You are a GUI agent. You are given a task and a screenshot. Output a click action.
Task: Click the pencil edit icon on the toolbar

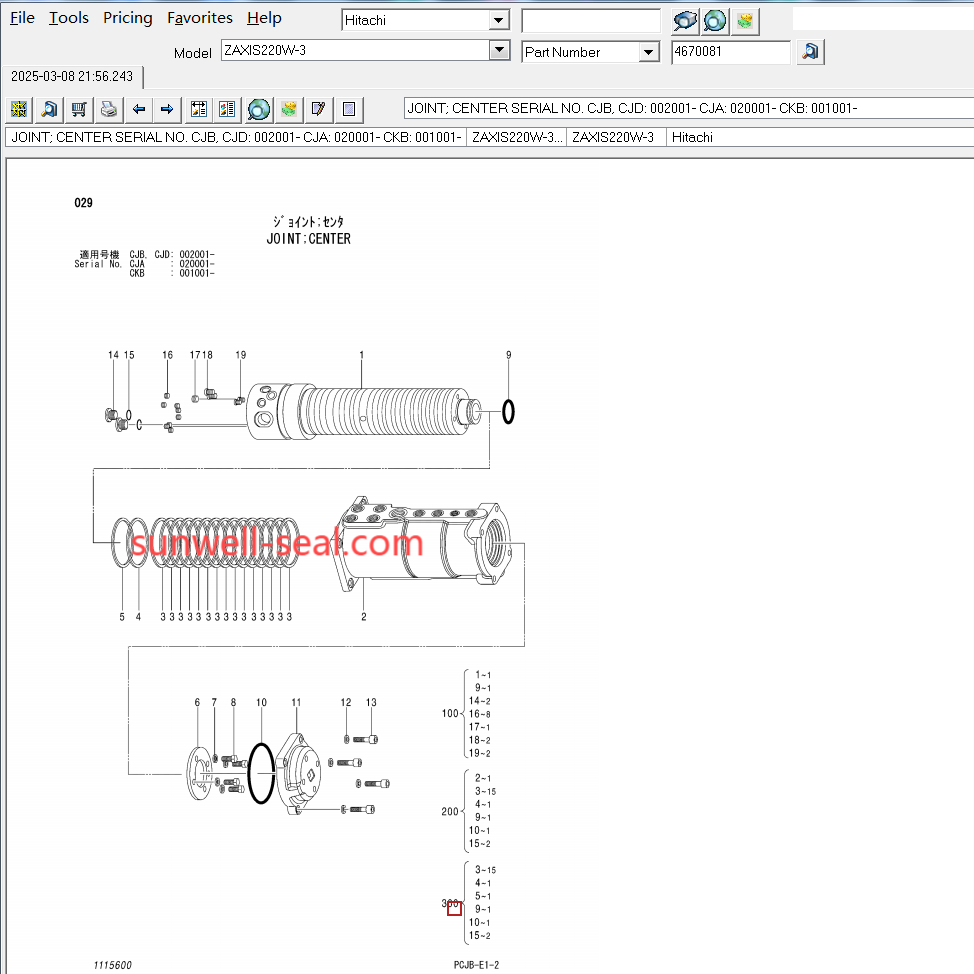318,109
